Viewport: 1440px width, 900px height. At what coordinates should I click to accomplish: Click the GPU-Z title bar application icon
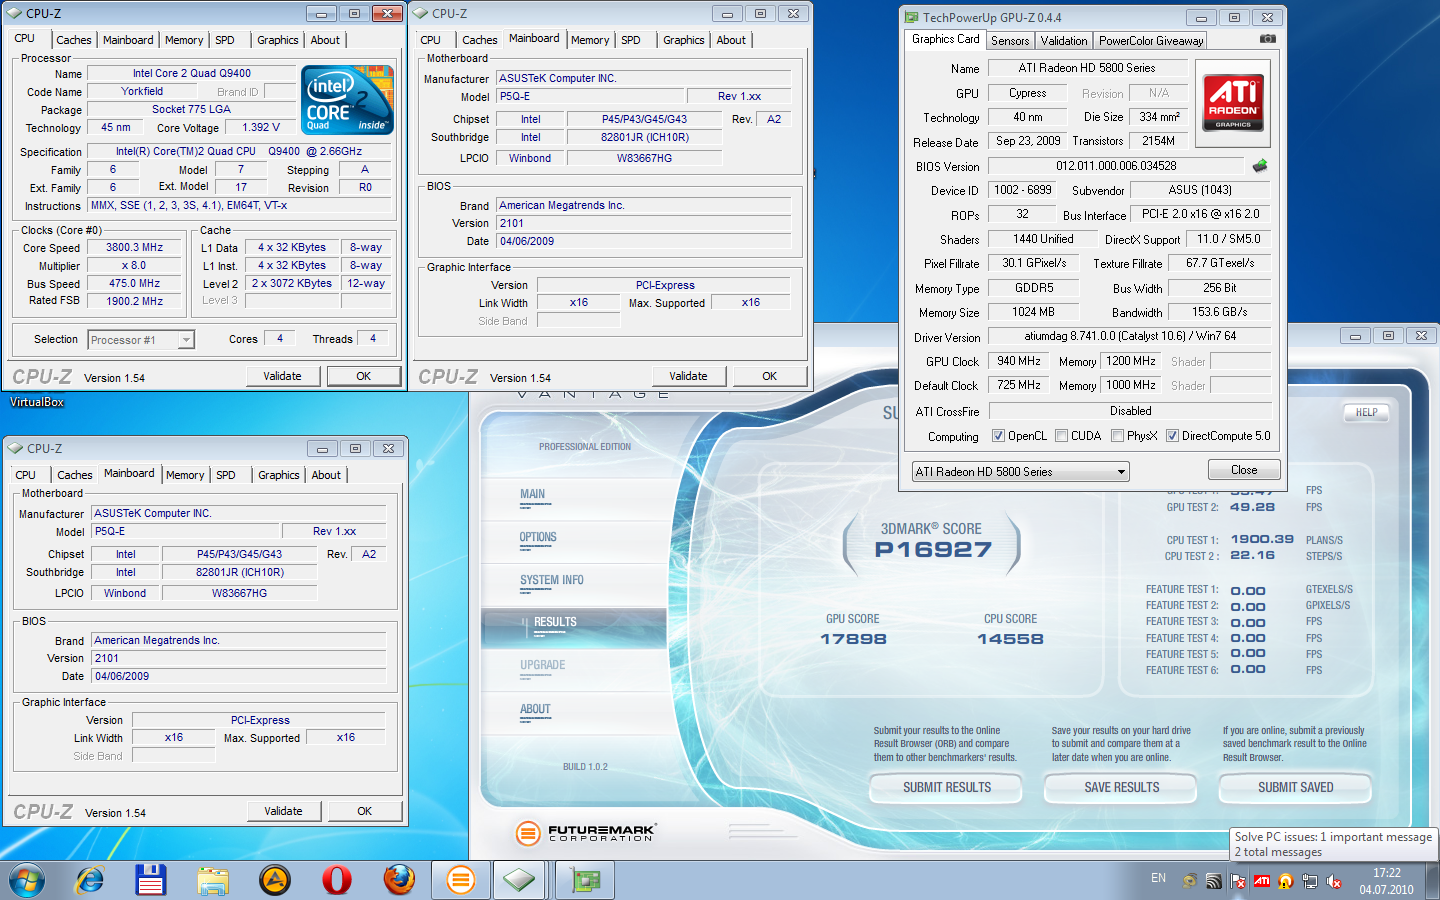coord(911,17)
